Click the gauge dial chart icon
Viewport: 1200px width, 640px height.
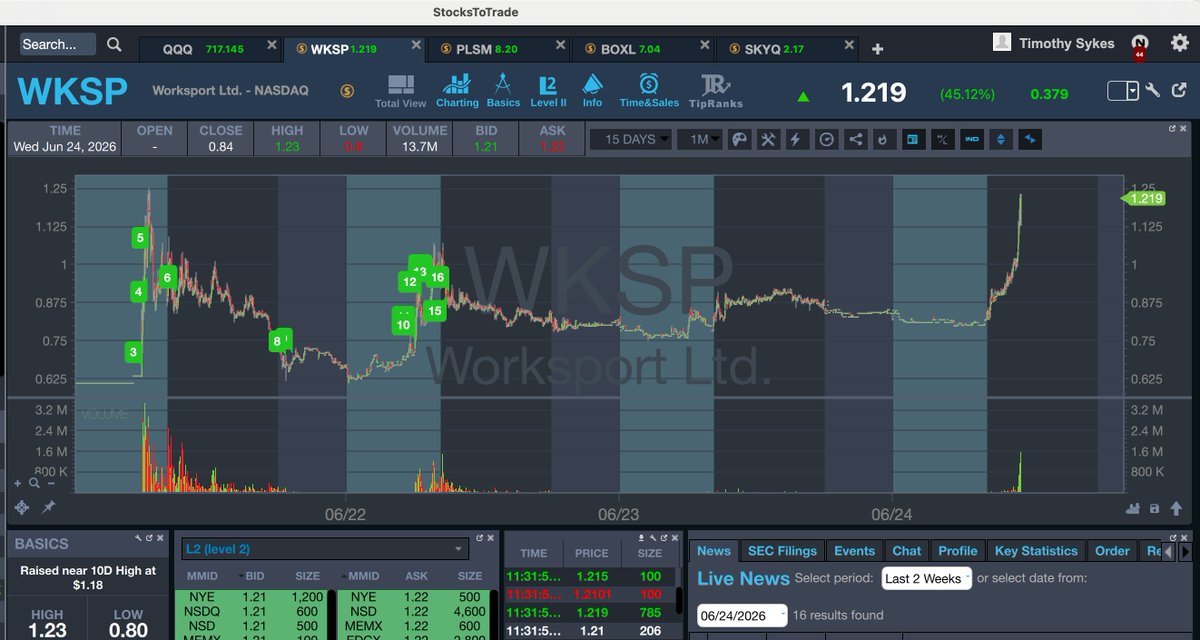tap(826, 140)
